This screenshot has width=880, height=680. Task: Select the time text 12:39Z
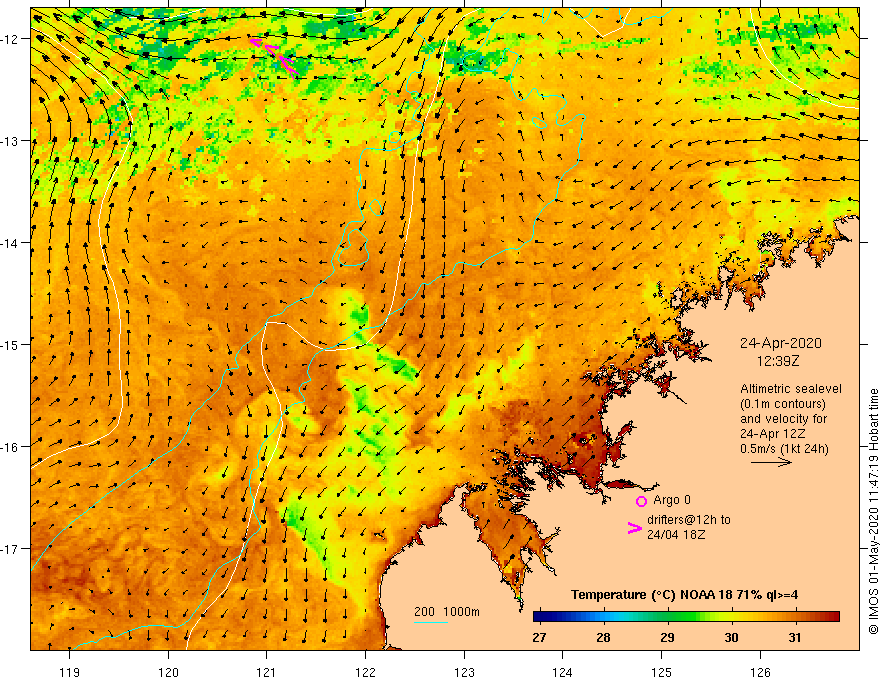[778, 361]
